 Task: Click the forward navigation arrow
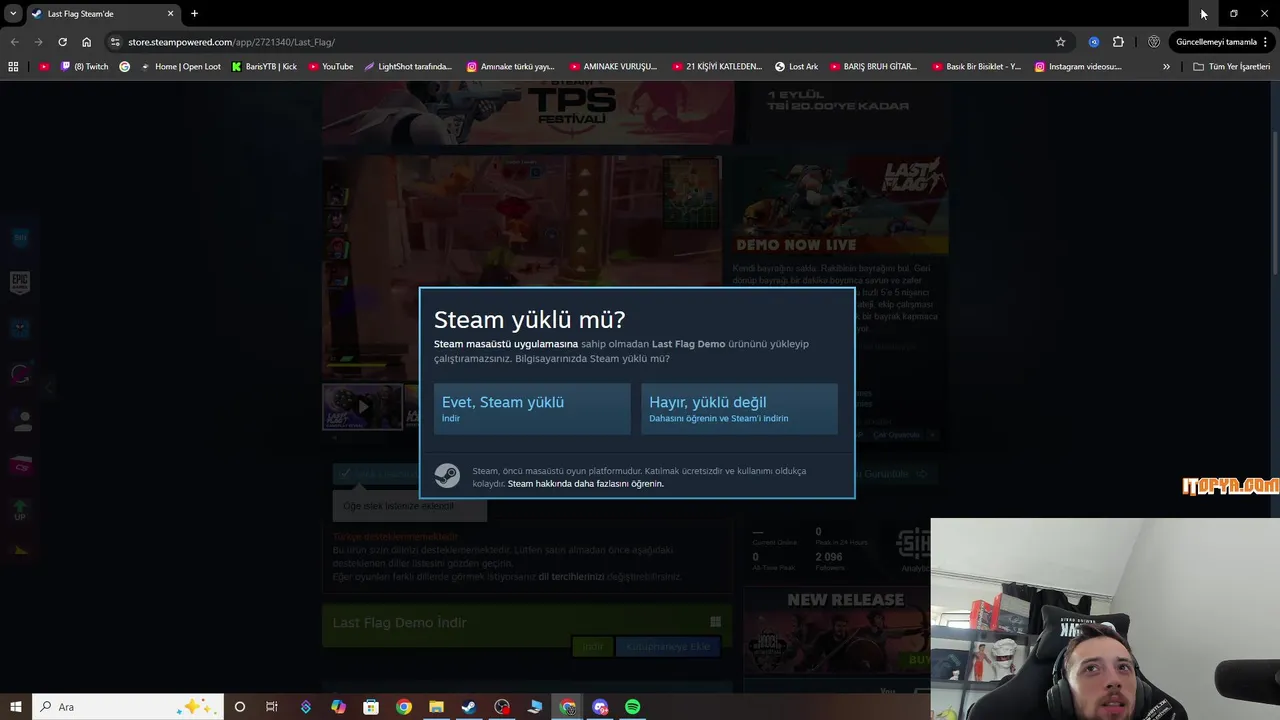point(38,42)
